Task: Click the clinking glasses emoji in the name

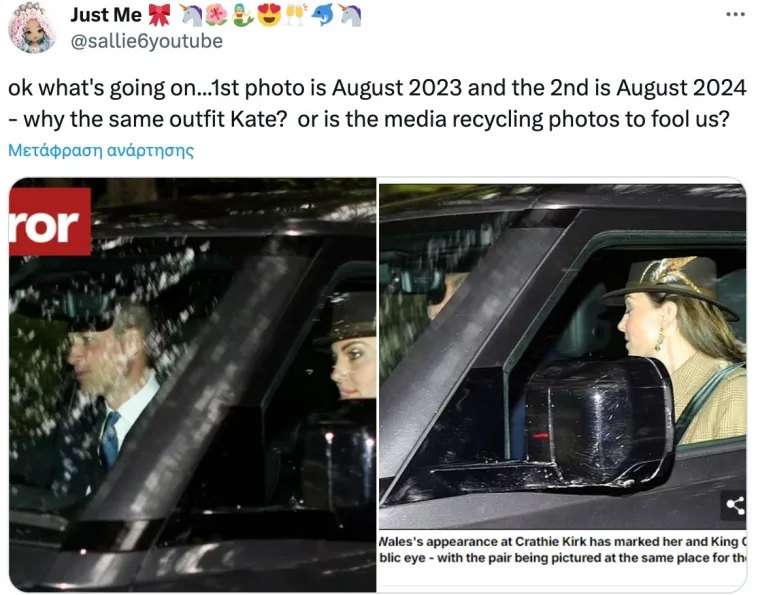Action: (x=296, y=16)
